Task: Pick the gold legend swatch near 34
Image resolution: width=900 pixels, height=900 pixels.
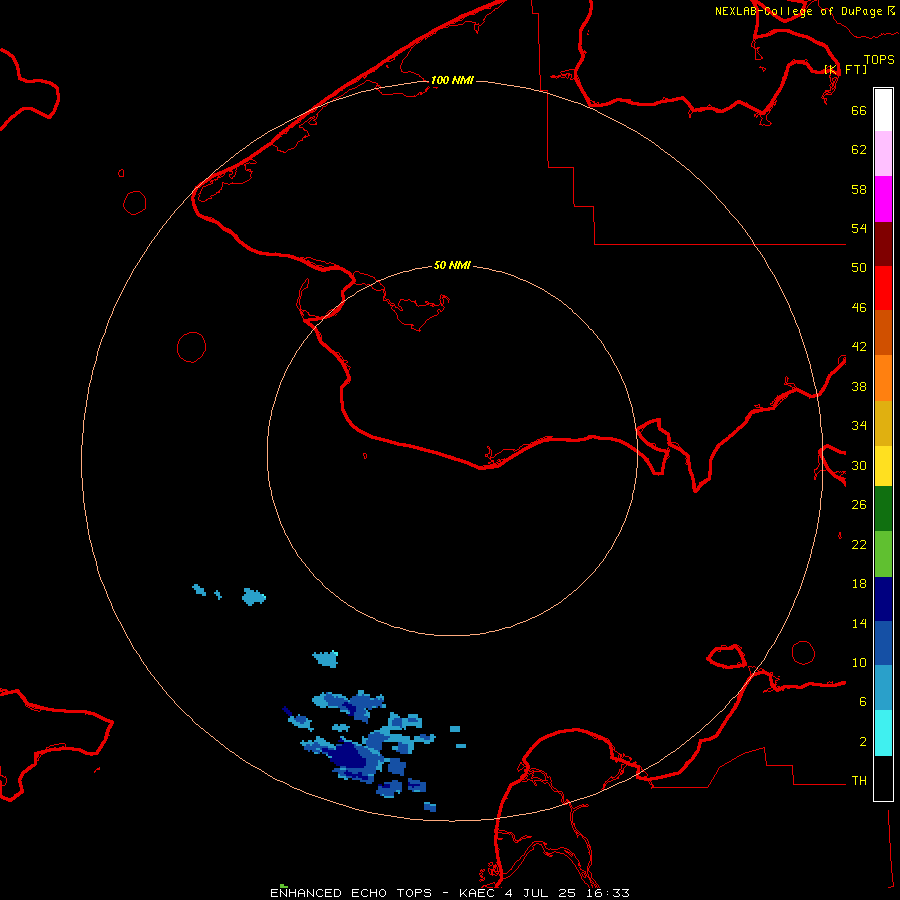Action: 883,423
